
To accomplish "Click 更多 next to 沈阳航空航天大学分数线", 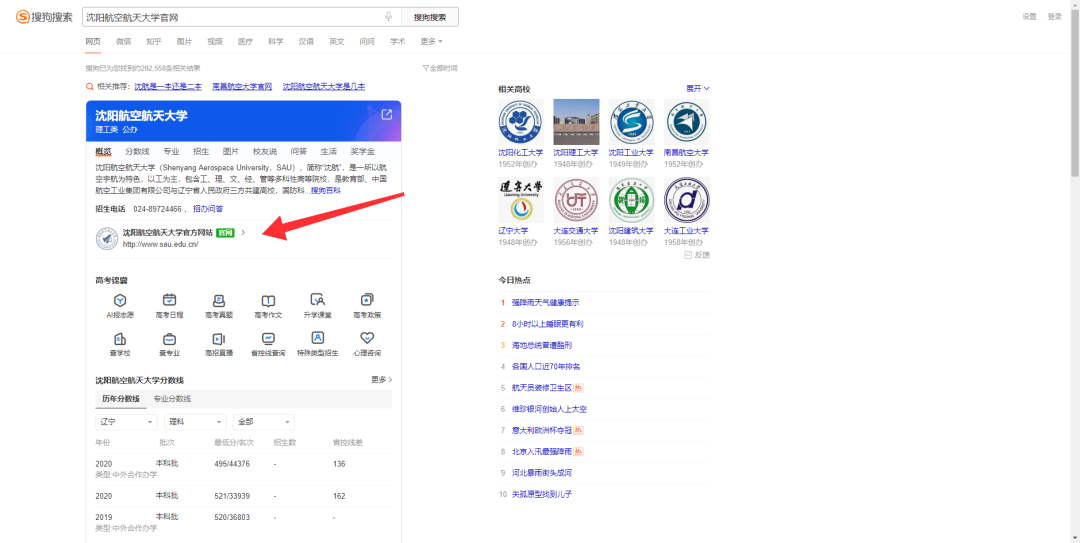I will click(x=382, y=380).
